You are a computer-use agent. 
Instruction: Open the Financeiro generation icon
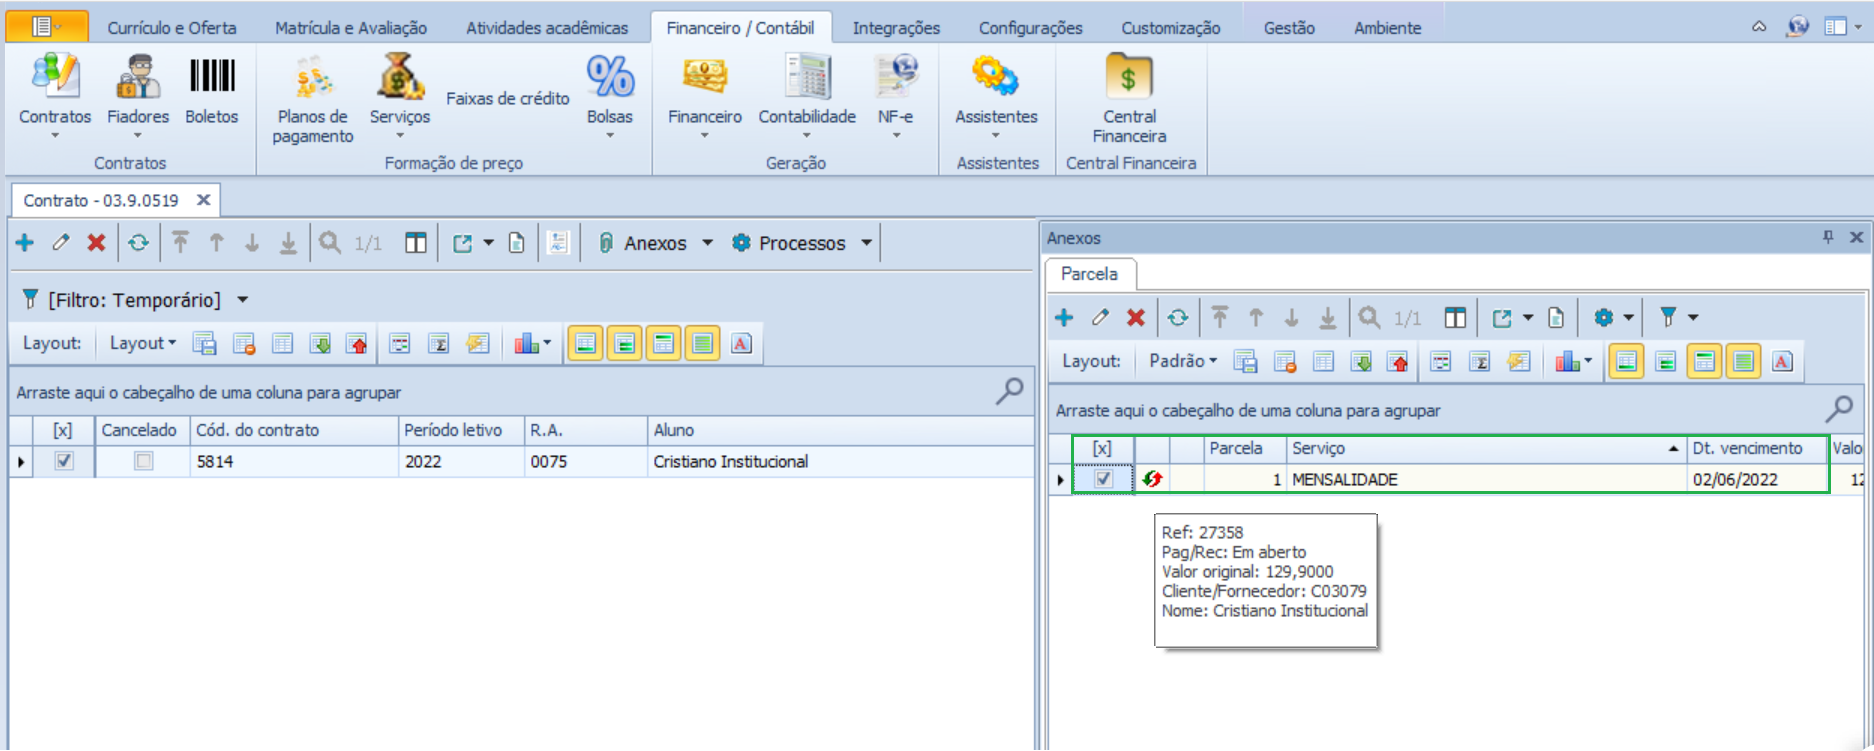click(705, 78)
